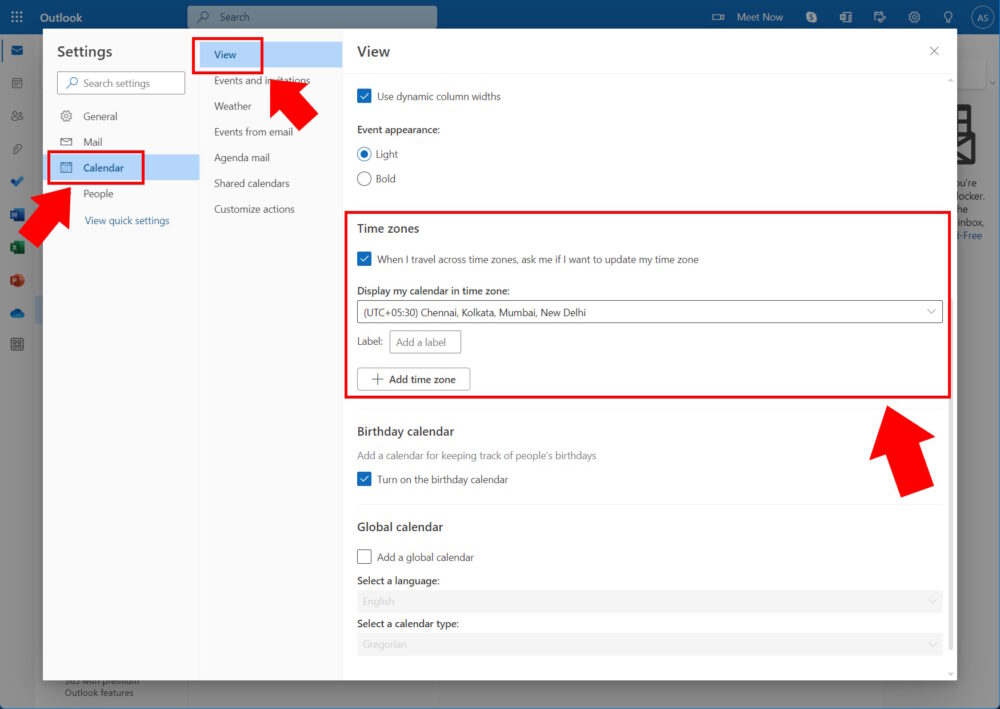Open PowerPoint from left app rail
The height and width of the screenshot is (709, 1000).
tap(17, 280)
